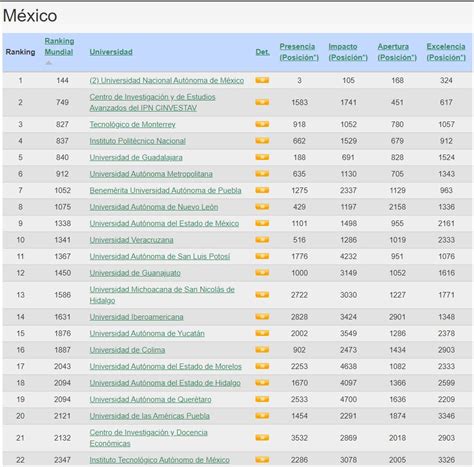Select Impacto value 4232 for San Luis Potosí

pyautogui.click(x=348, y=256)
